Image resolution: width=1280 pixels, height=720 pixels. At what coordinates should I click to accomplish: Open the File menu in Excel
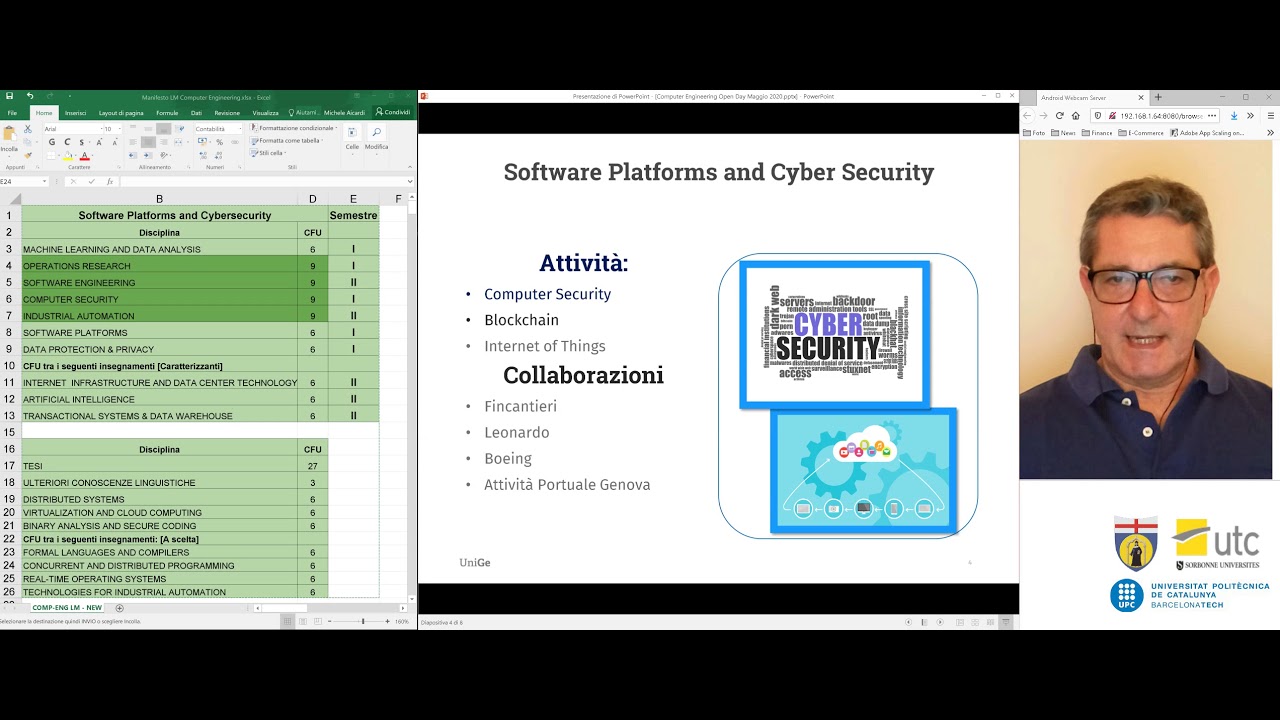[12, 113]
